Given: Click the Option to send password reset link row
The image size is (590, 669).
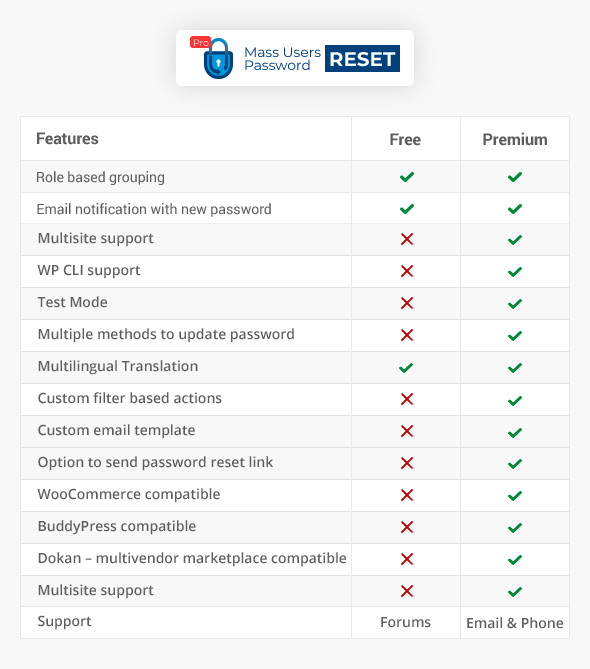Looking at the screenshot, I should pyautogui.click(x=295, y=463).
